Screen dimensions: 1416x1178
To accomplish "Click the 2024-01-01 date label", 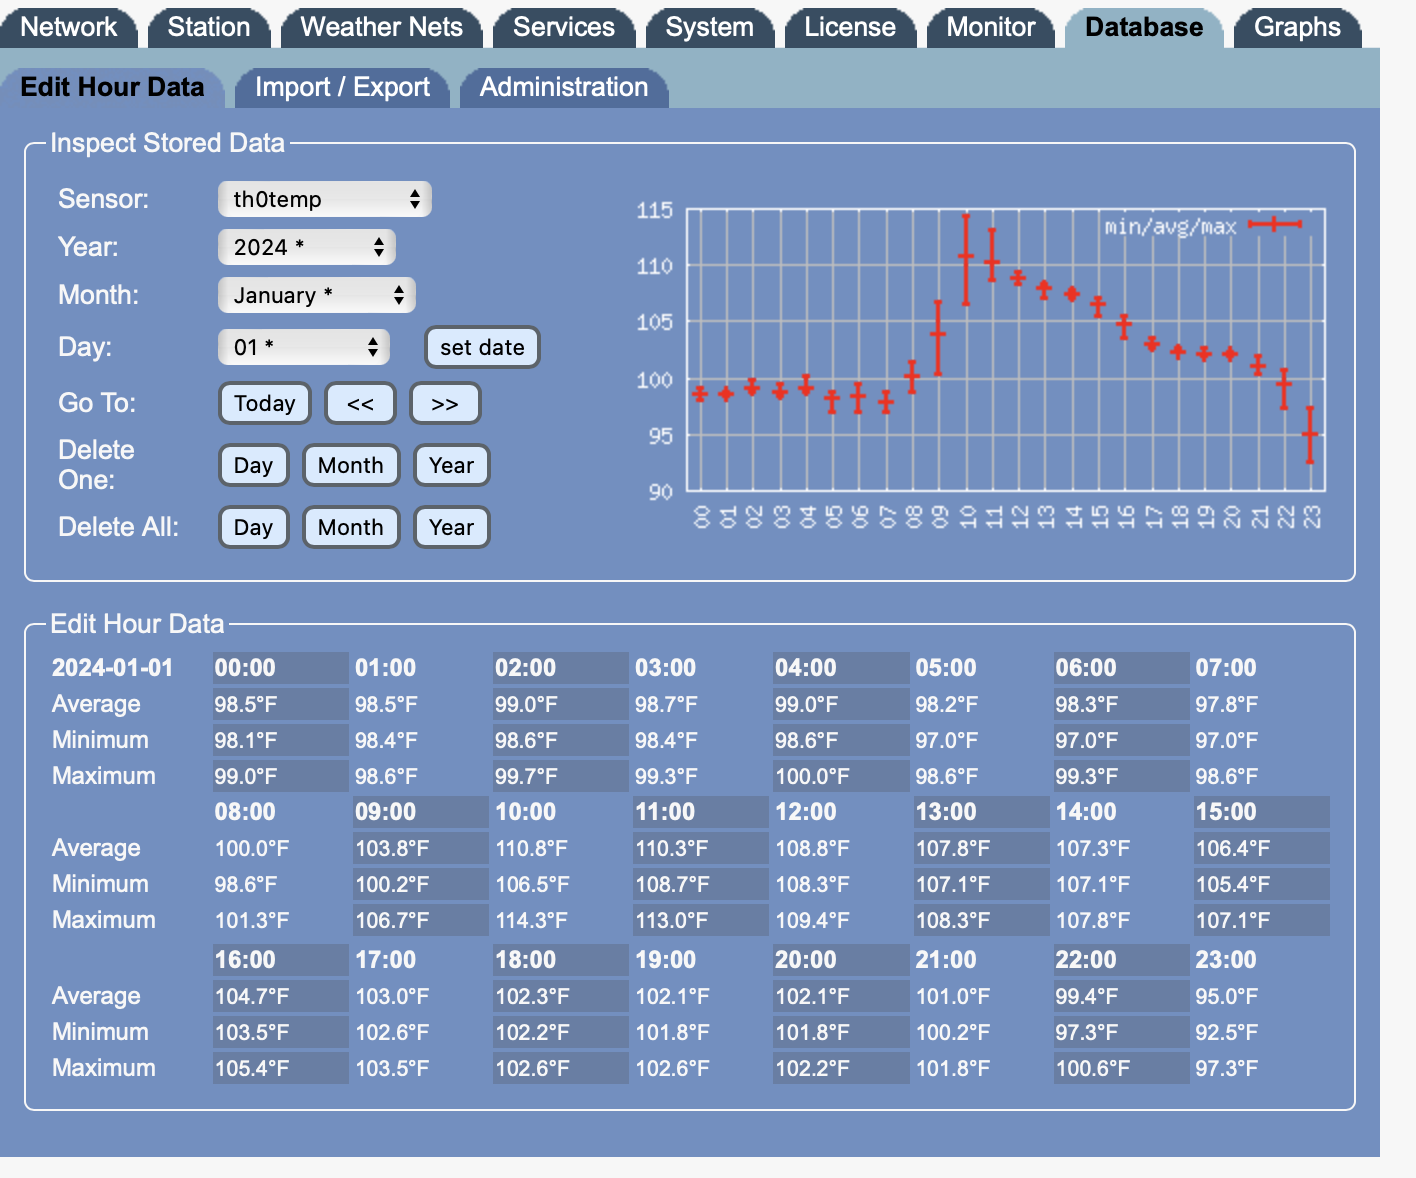I will (x=112, y=668).
